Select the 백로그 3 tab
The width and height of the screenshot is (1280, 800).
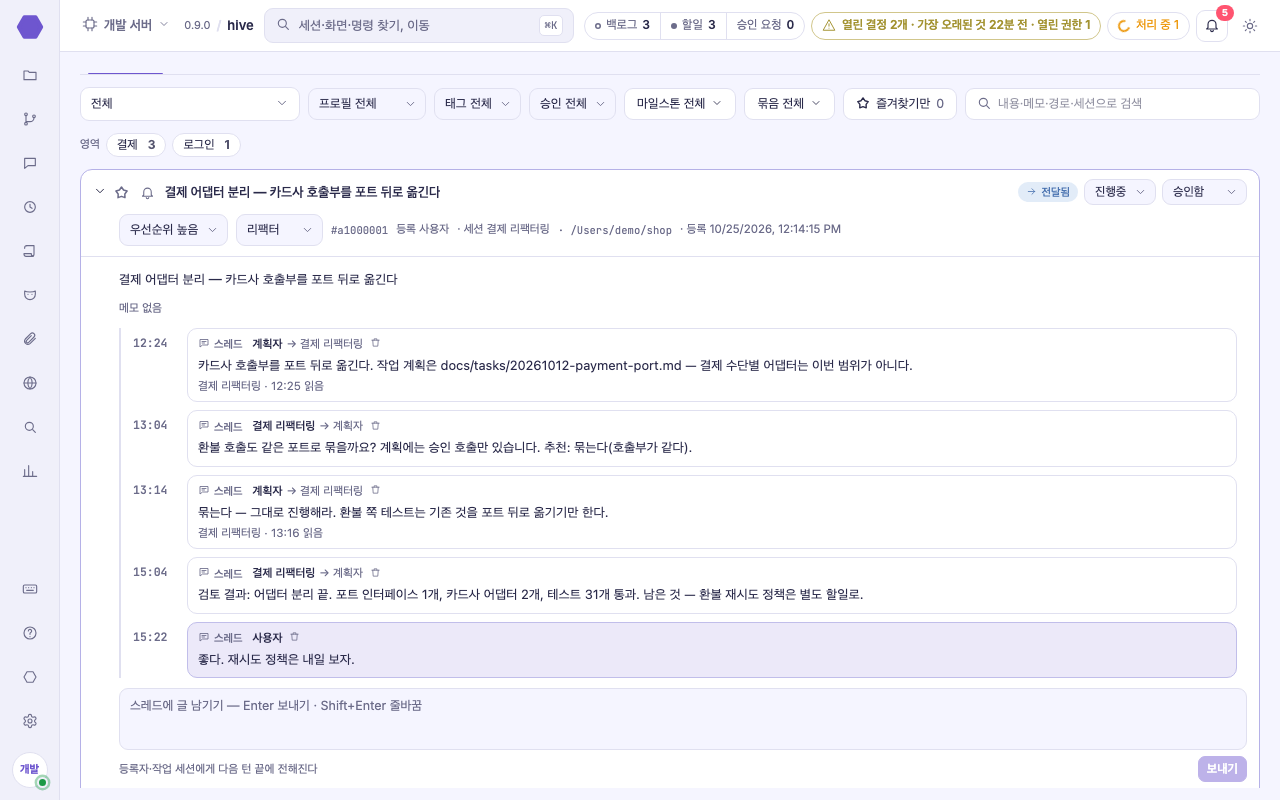tap(622, 25)
